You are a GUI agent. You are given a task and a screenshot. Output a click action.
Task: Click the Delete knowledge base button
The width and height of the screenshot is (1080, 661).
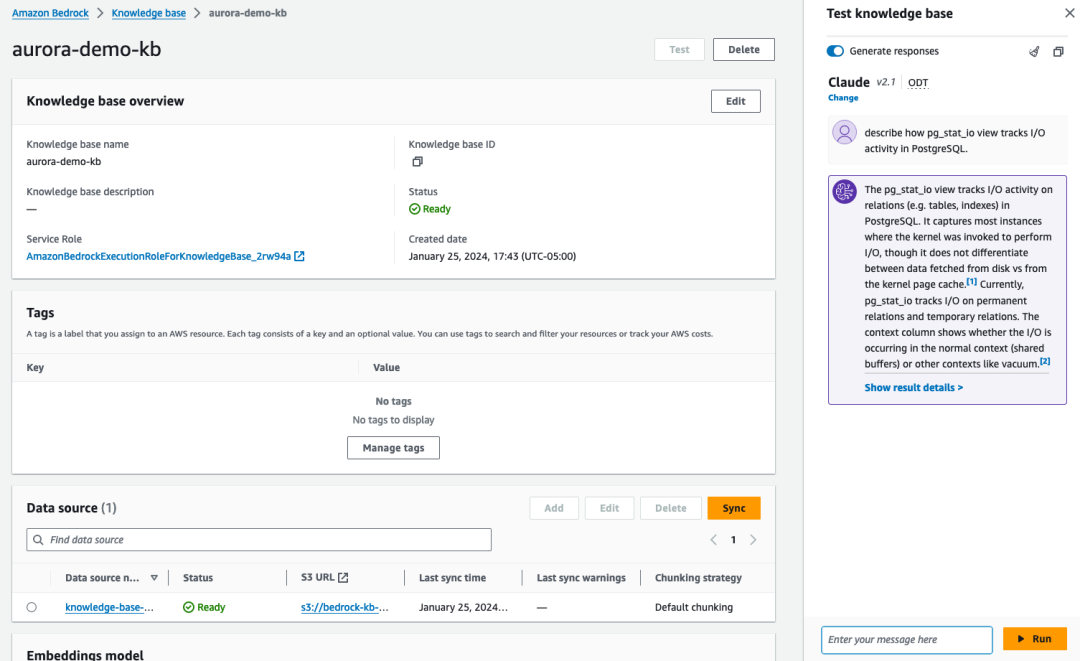tap(744, 50)
